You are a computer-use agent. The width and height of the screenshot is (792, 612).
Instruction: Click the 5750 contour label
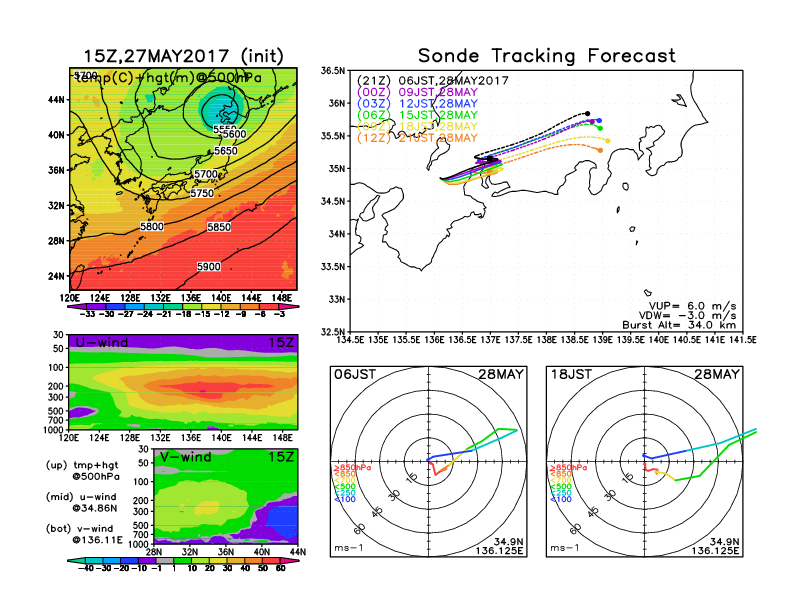point(202,193)
